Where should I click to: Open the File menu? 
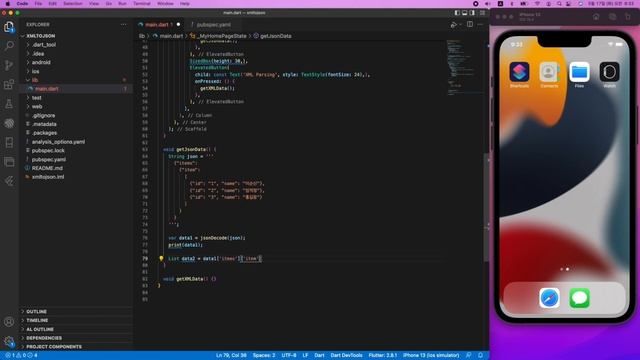tap(38, 3)
